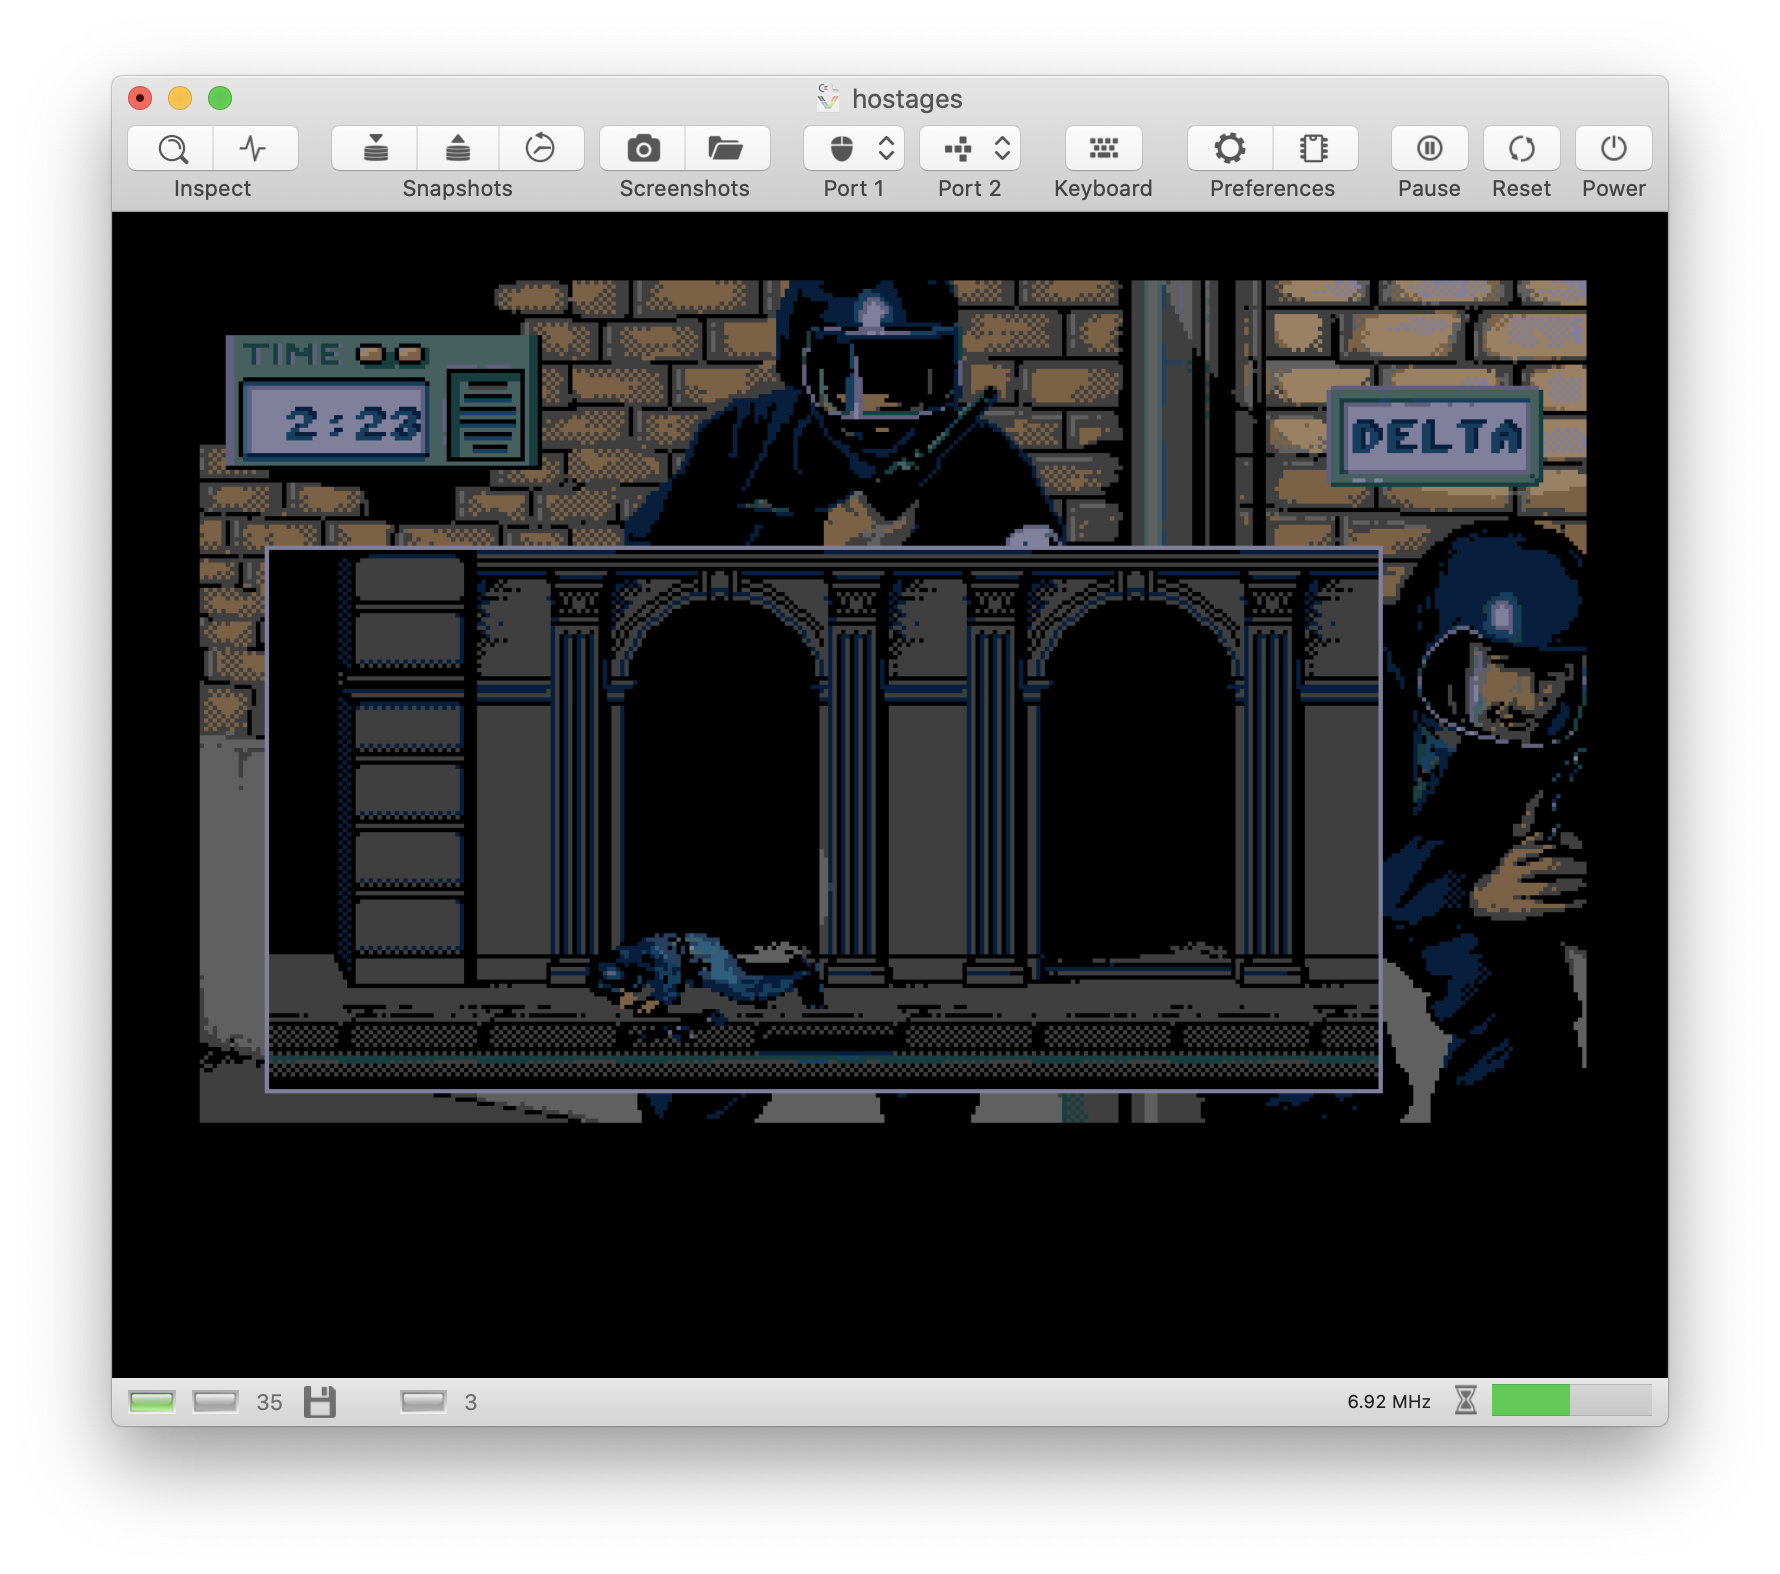Open the Inspector magnifier tool
This screenshot has width=1780, height=1574.
point(171,149)
